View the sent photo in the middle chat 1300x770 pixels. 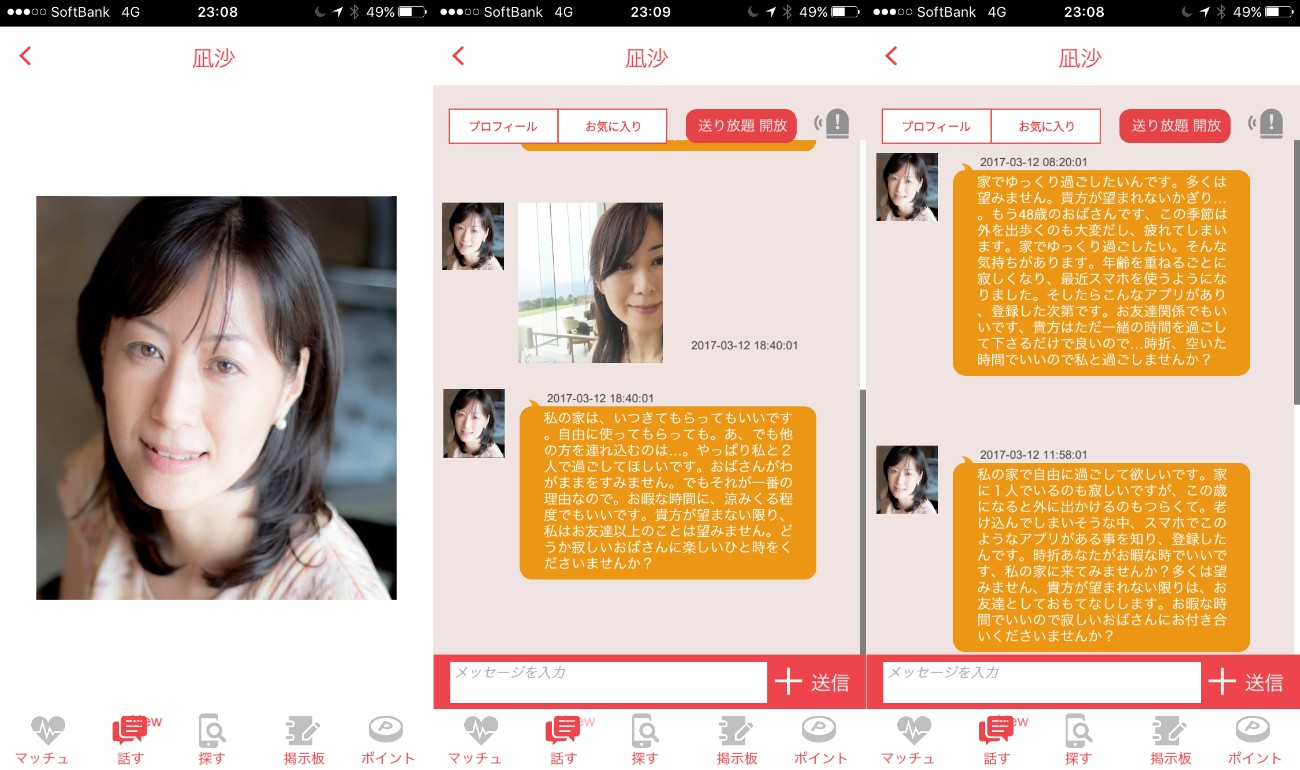pos(590,282)
